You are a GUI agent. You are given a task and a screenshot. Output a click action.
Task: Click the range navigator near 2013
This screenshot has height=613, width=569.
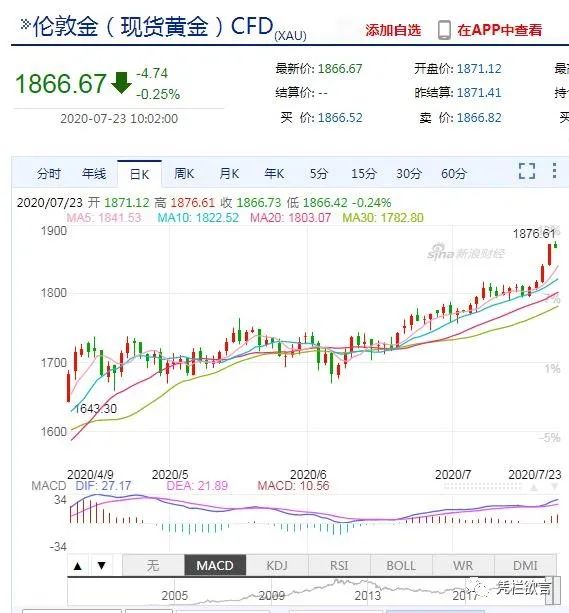tap(368, 595)
